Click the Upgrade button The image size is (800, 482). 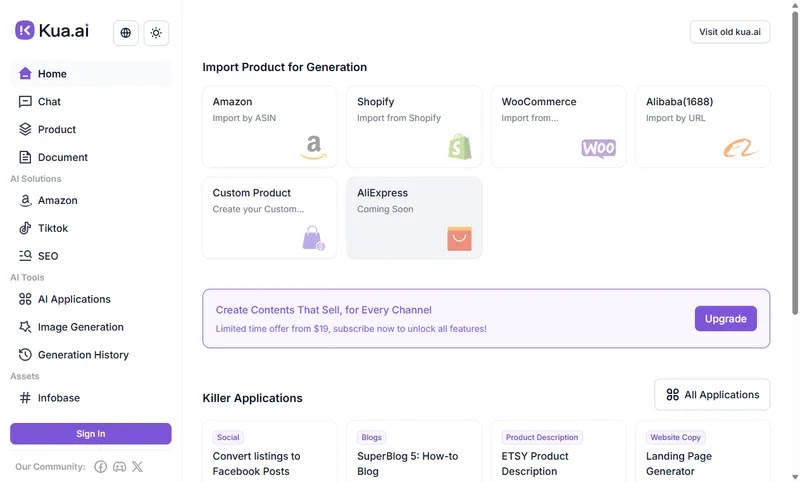(726, 319)
